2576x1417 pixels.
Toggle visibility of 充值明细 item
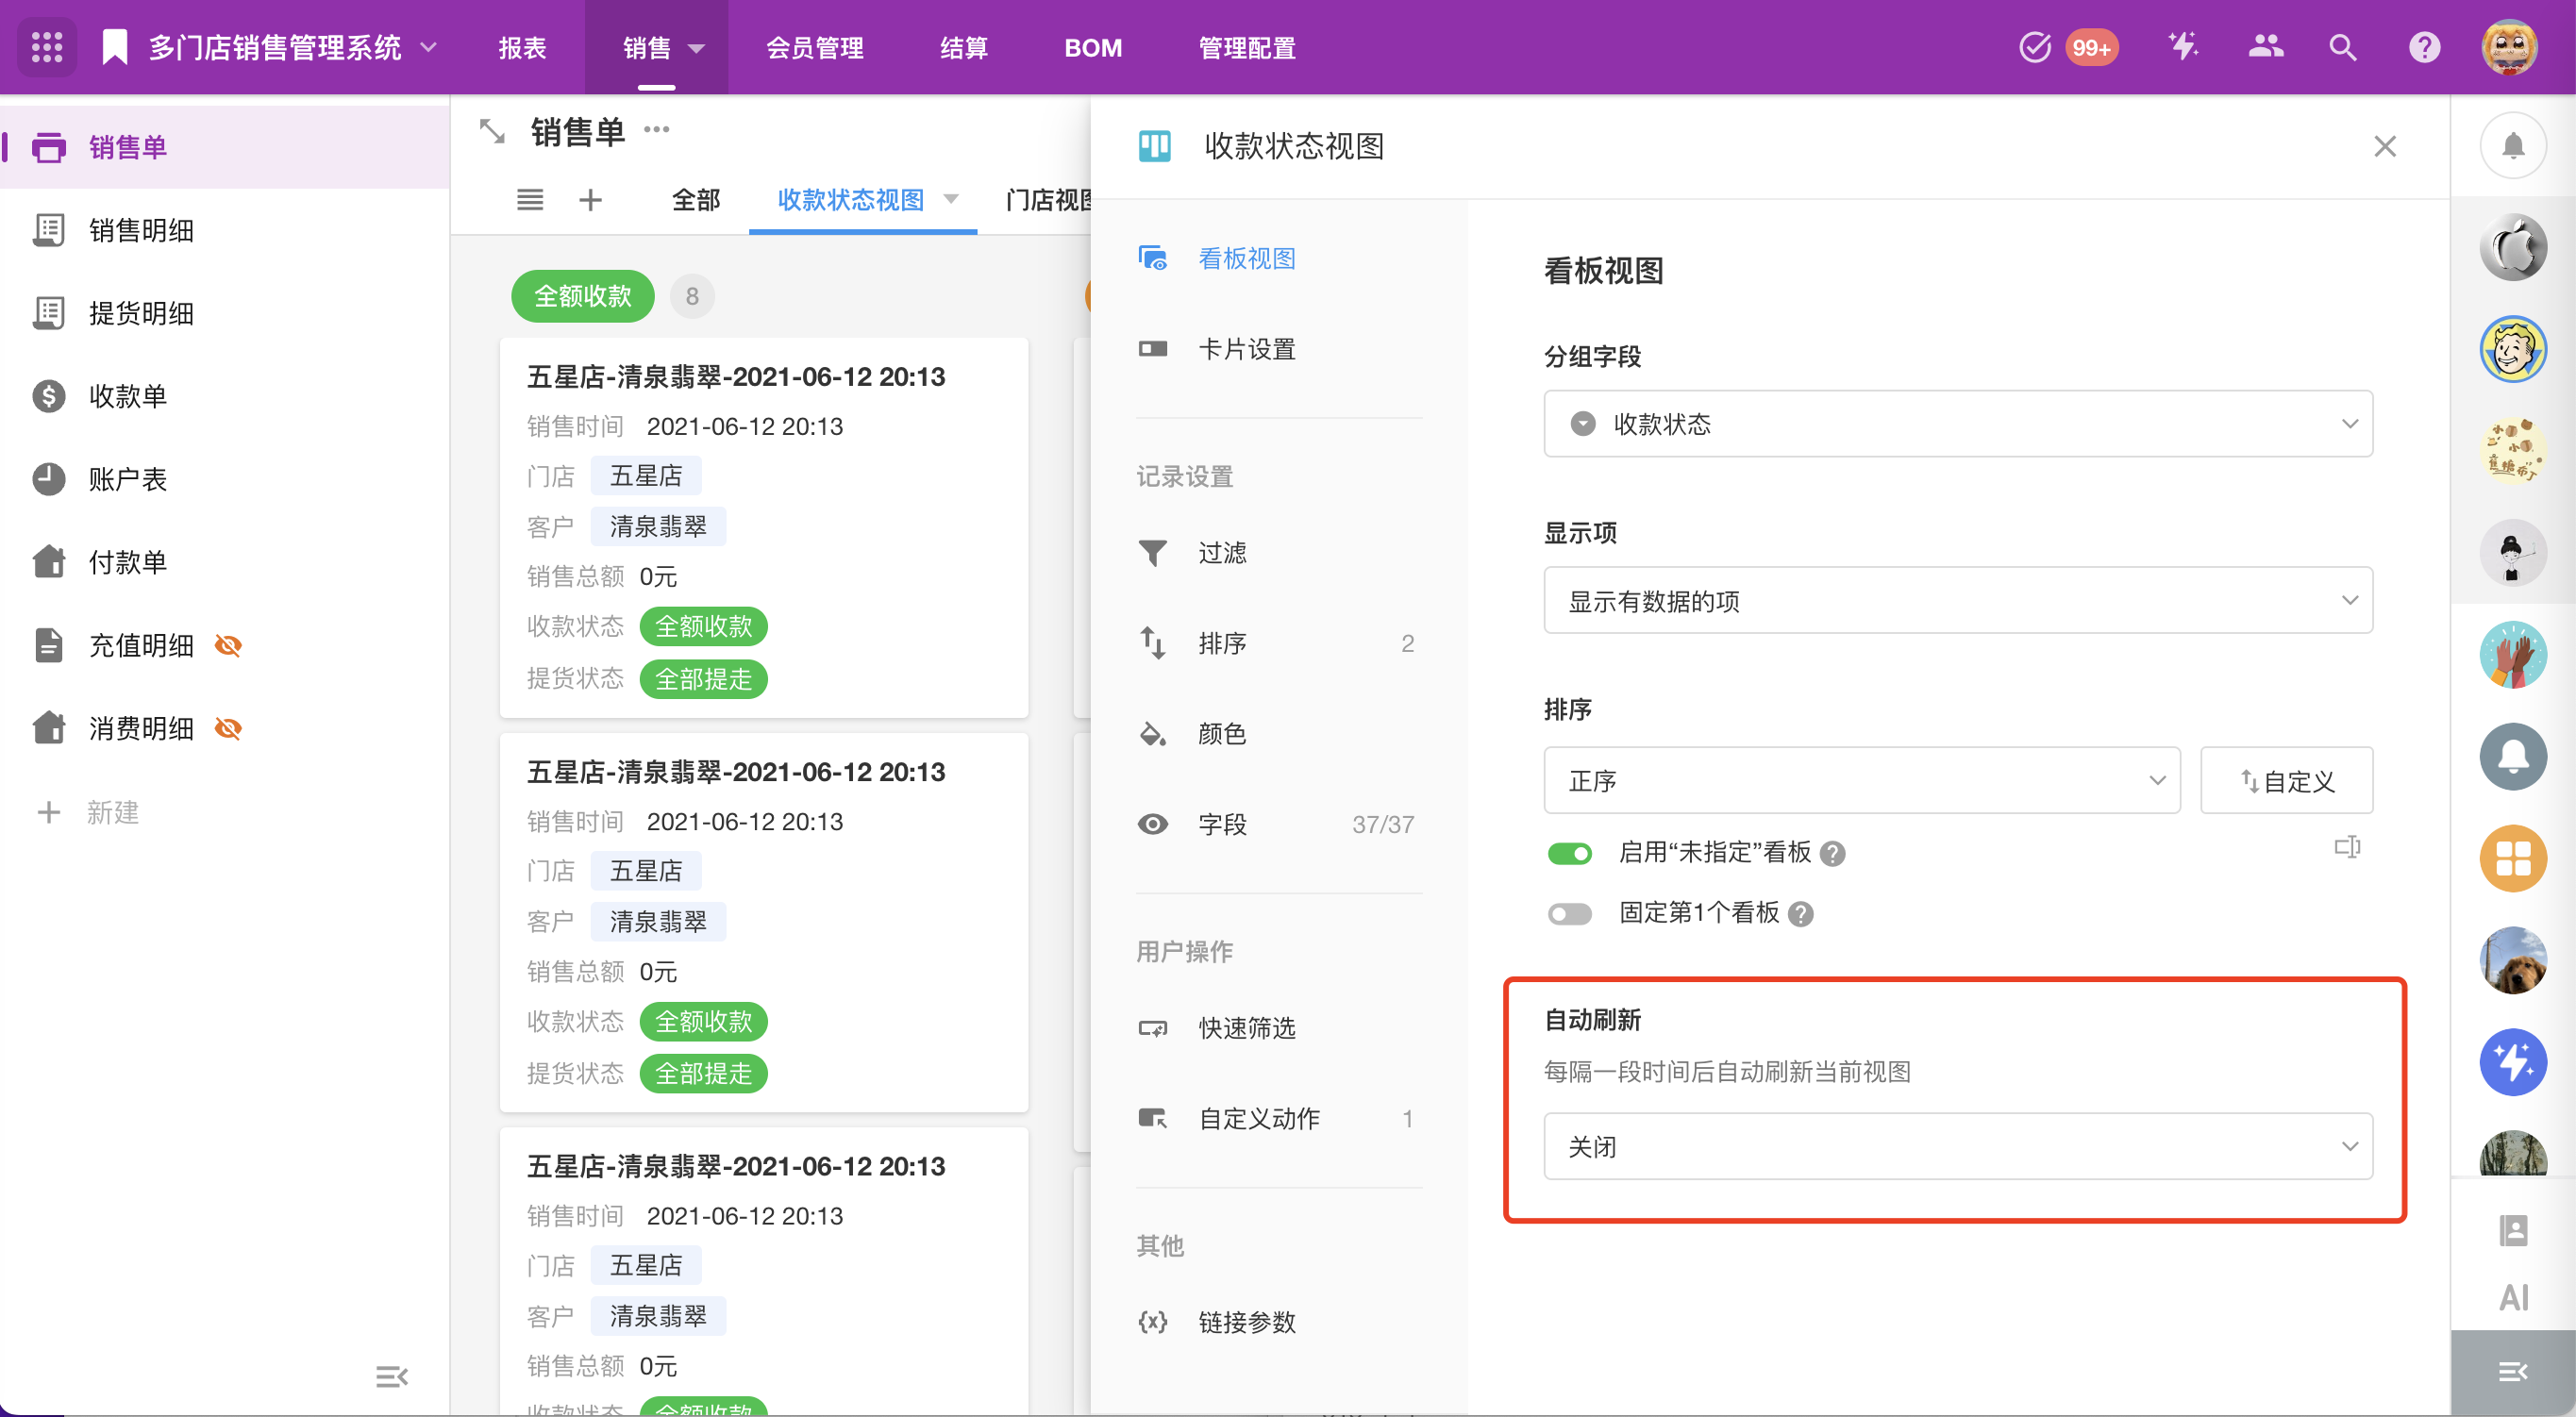(229, 646)
